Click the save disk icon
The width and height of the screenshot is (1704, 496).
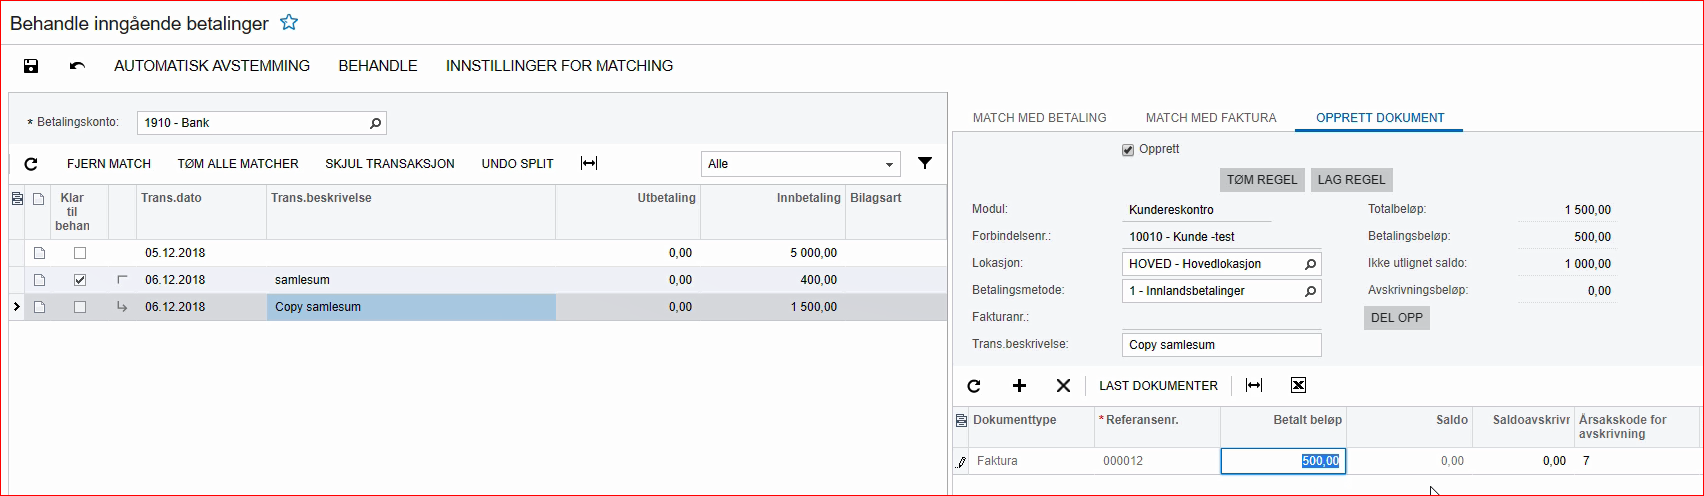point(31,66)
